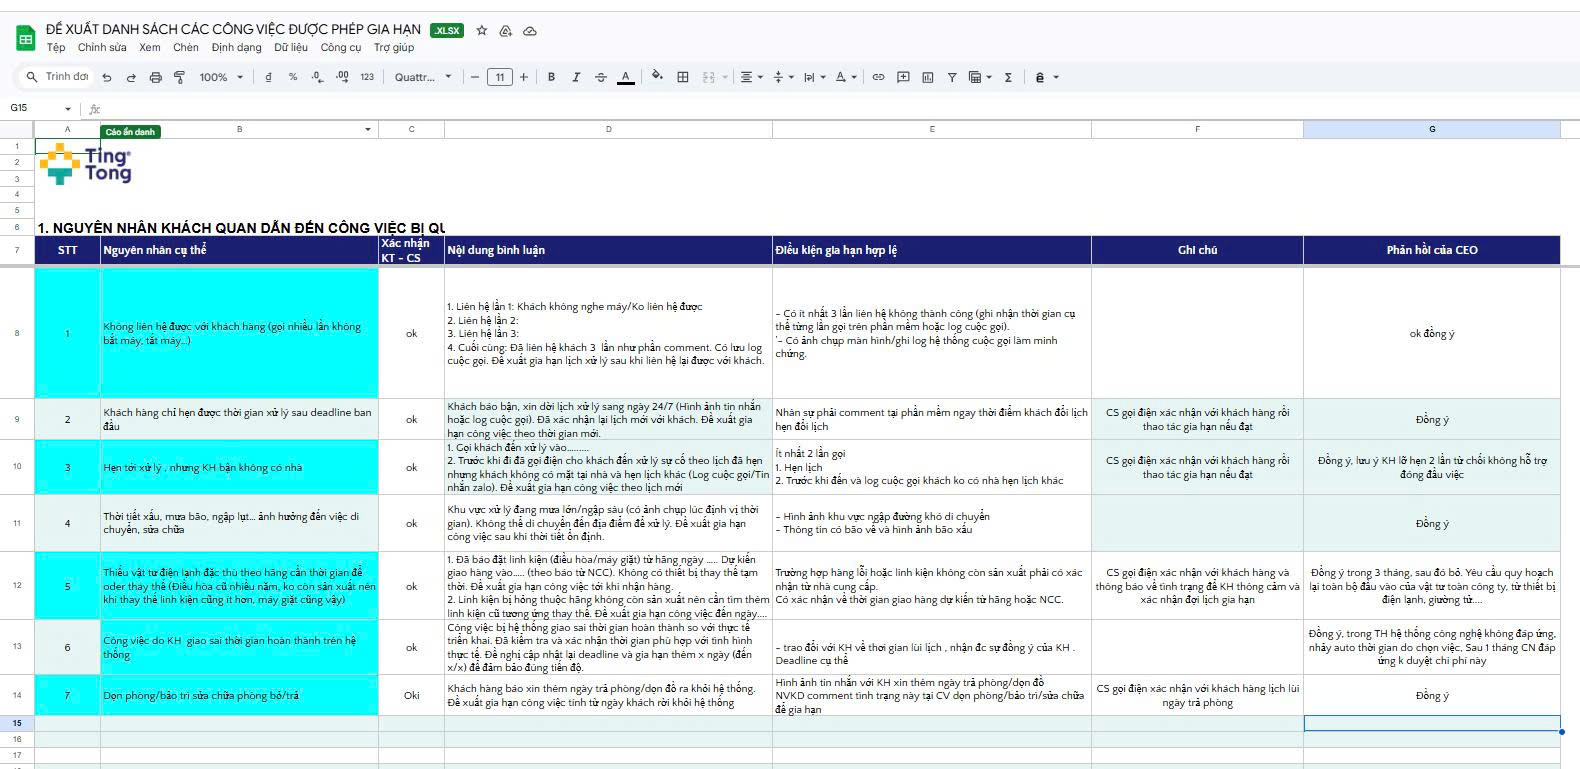Open the Dữ liệu menu

tap(291, 47)
